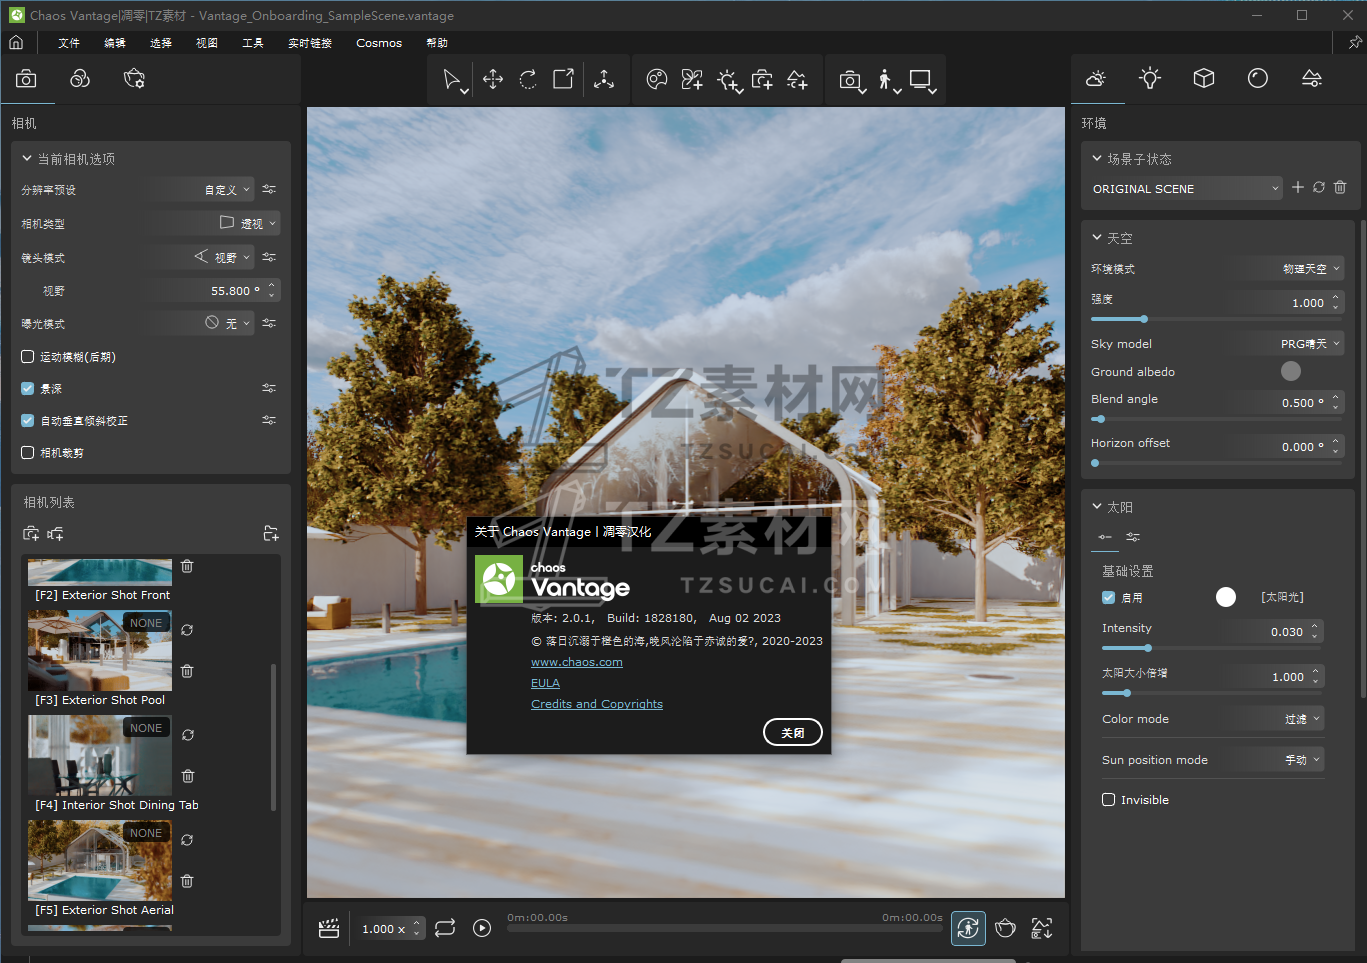Close the About dialog with 关闭 button
Viewport: 1367px width, 963px height.
click(793, 732)
